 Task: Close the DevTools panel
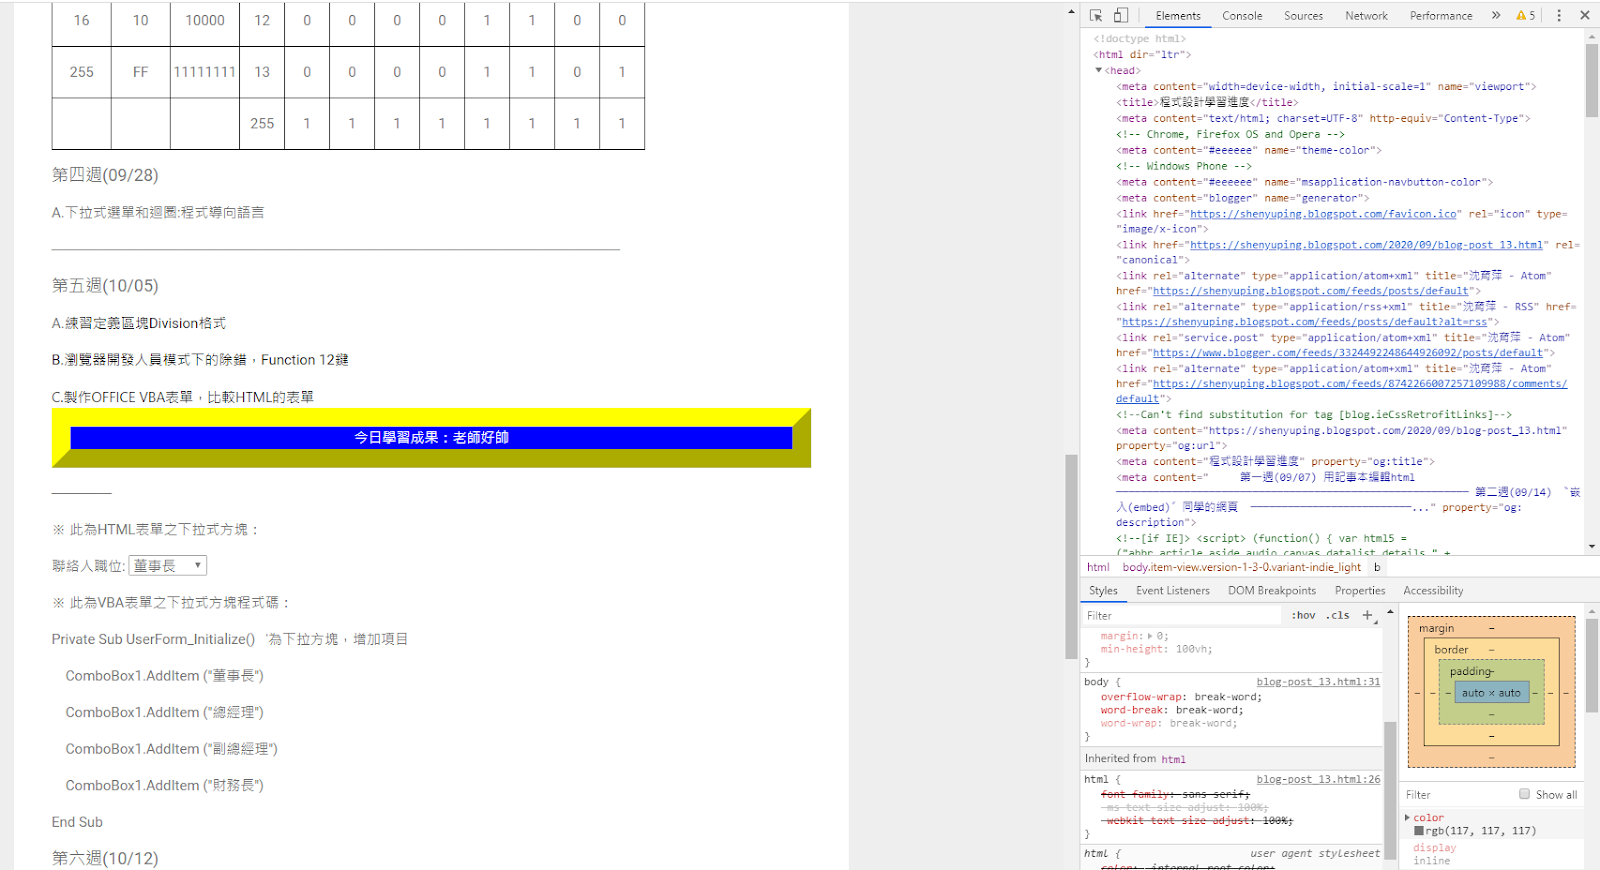pos(1585,15)
